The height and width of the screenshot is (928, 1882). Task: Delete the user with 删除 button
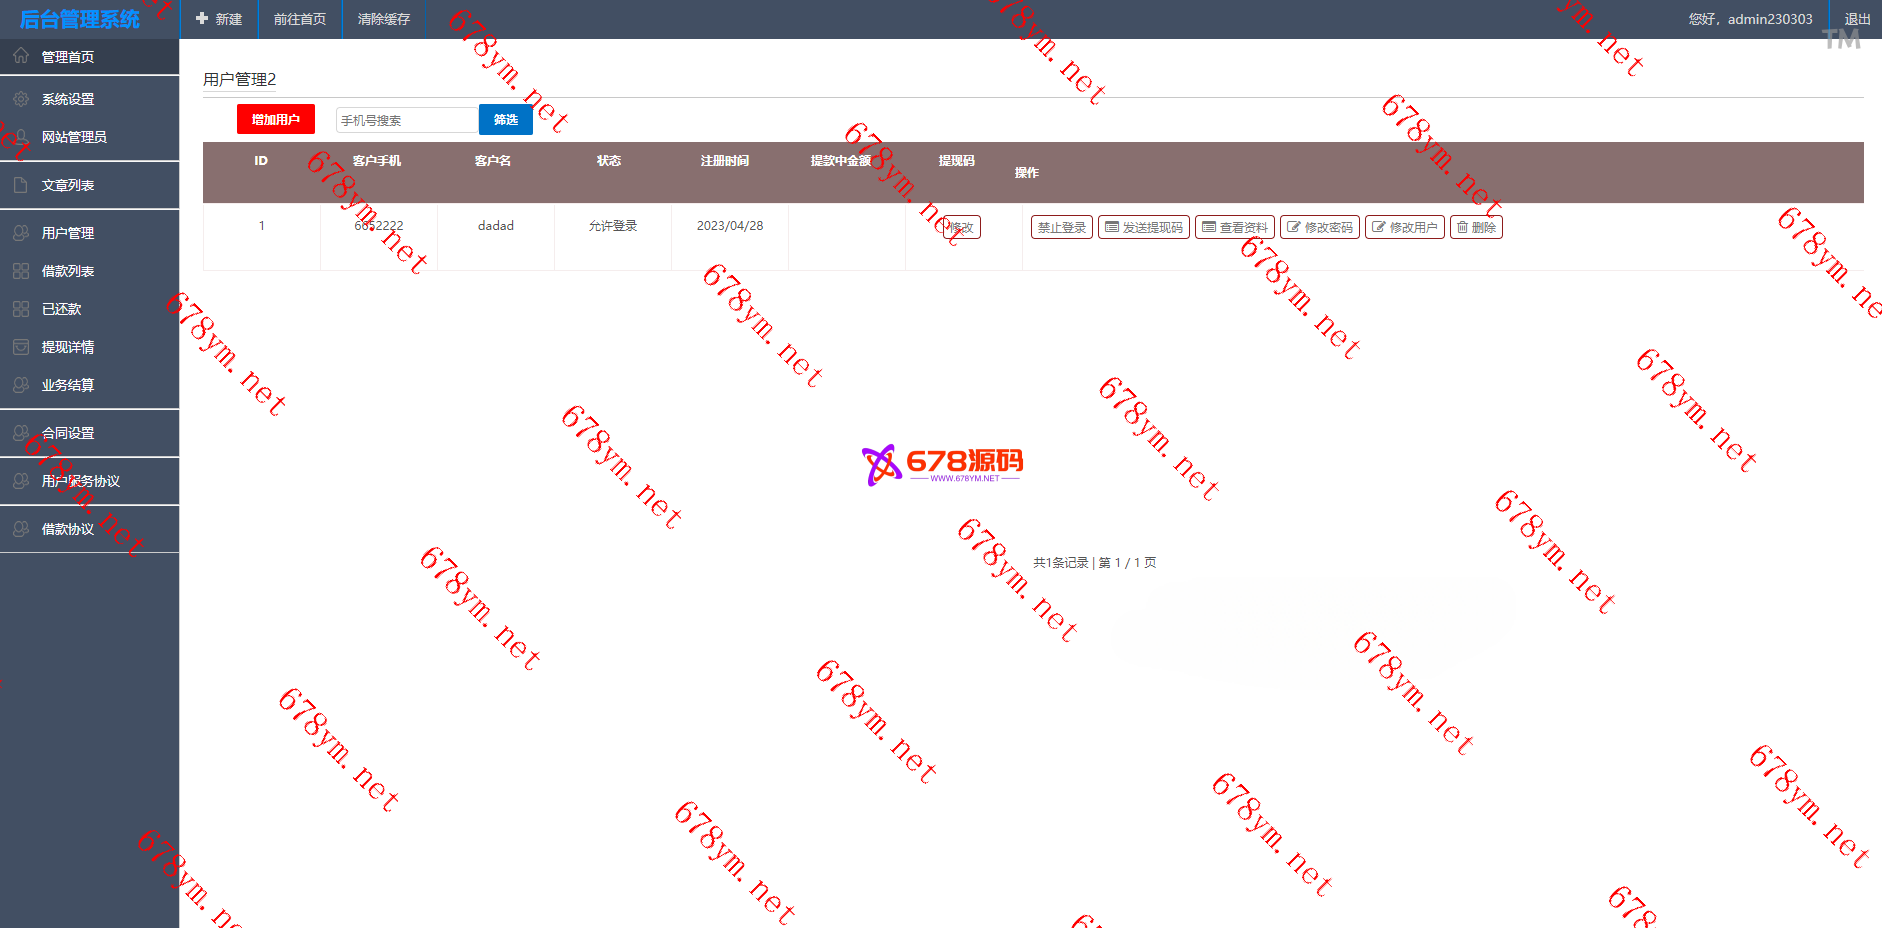(x=1476, y=227)
